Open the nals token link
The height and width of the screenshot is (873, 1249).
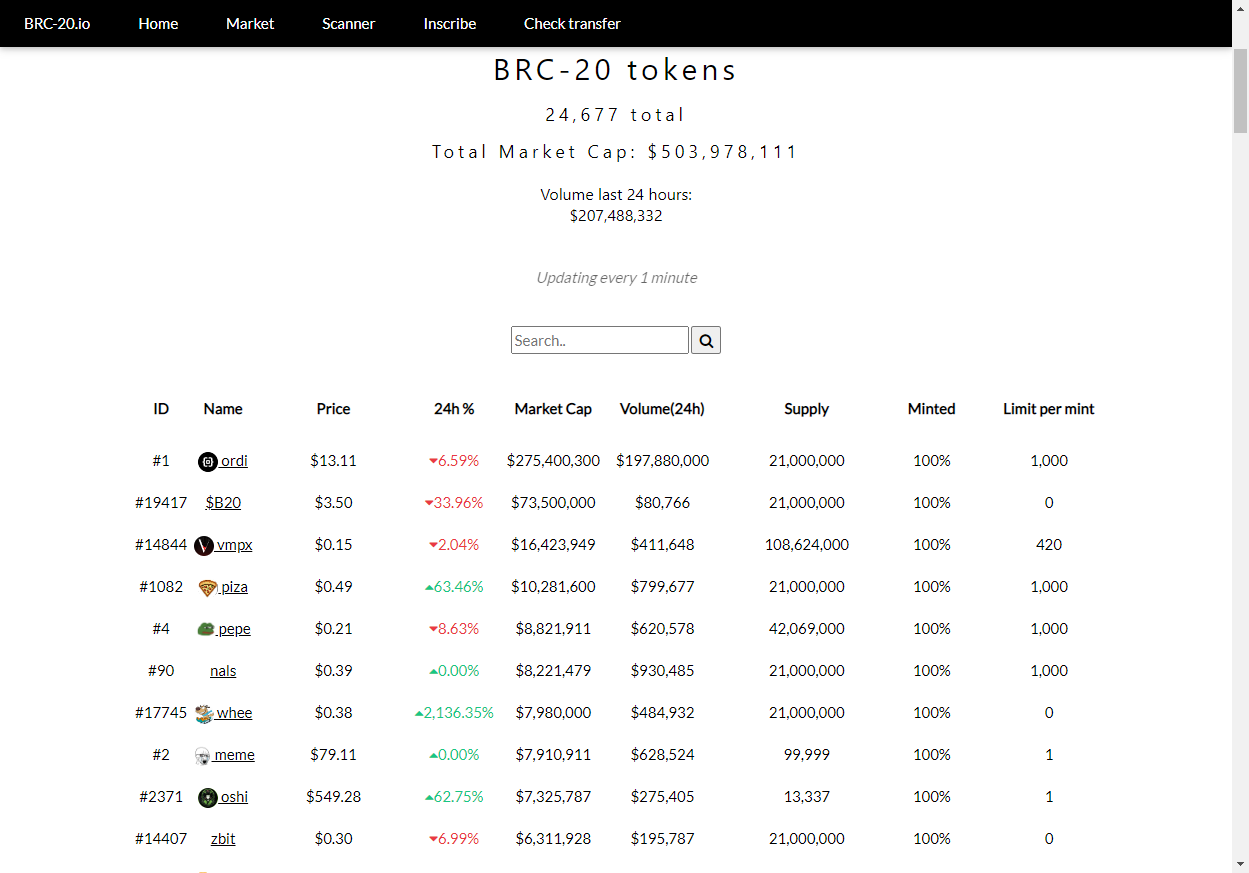click(x=223, y=671)
